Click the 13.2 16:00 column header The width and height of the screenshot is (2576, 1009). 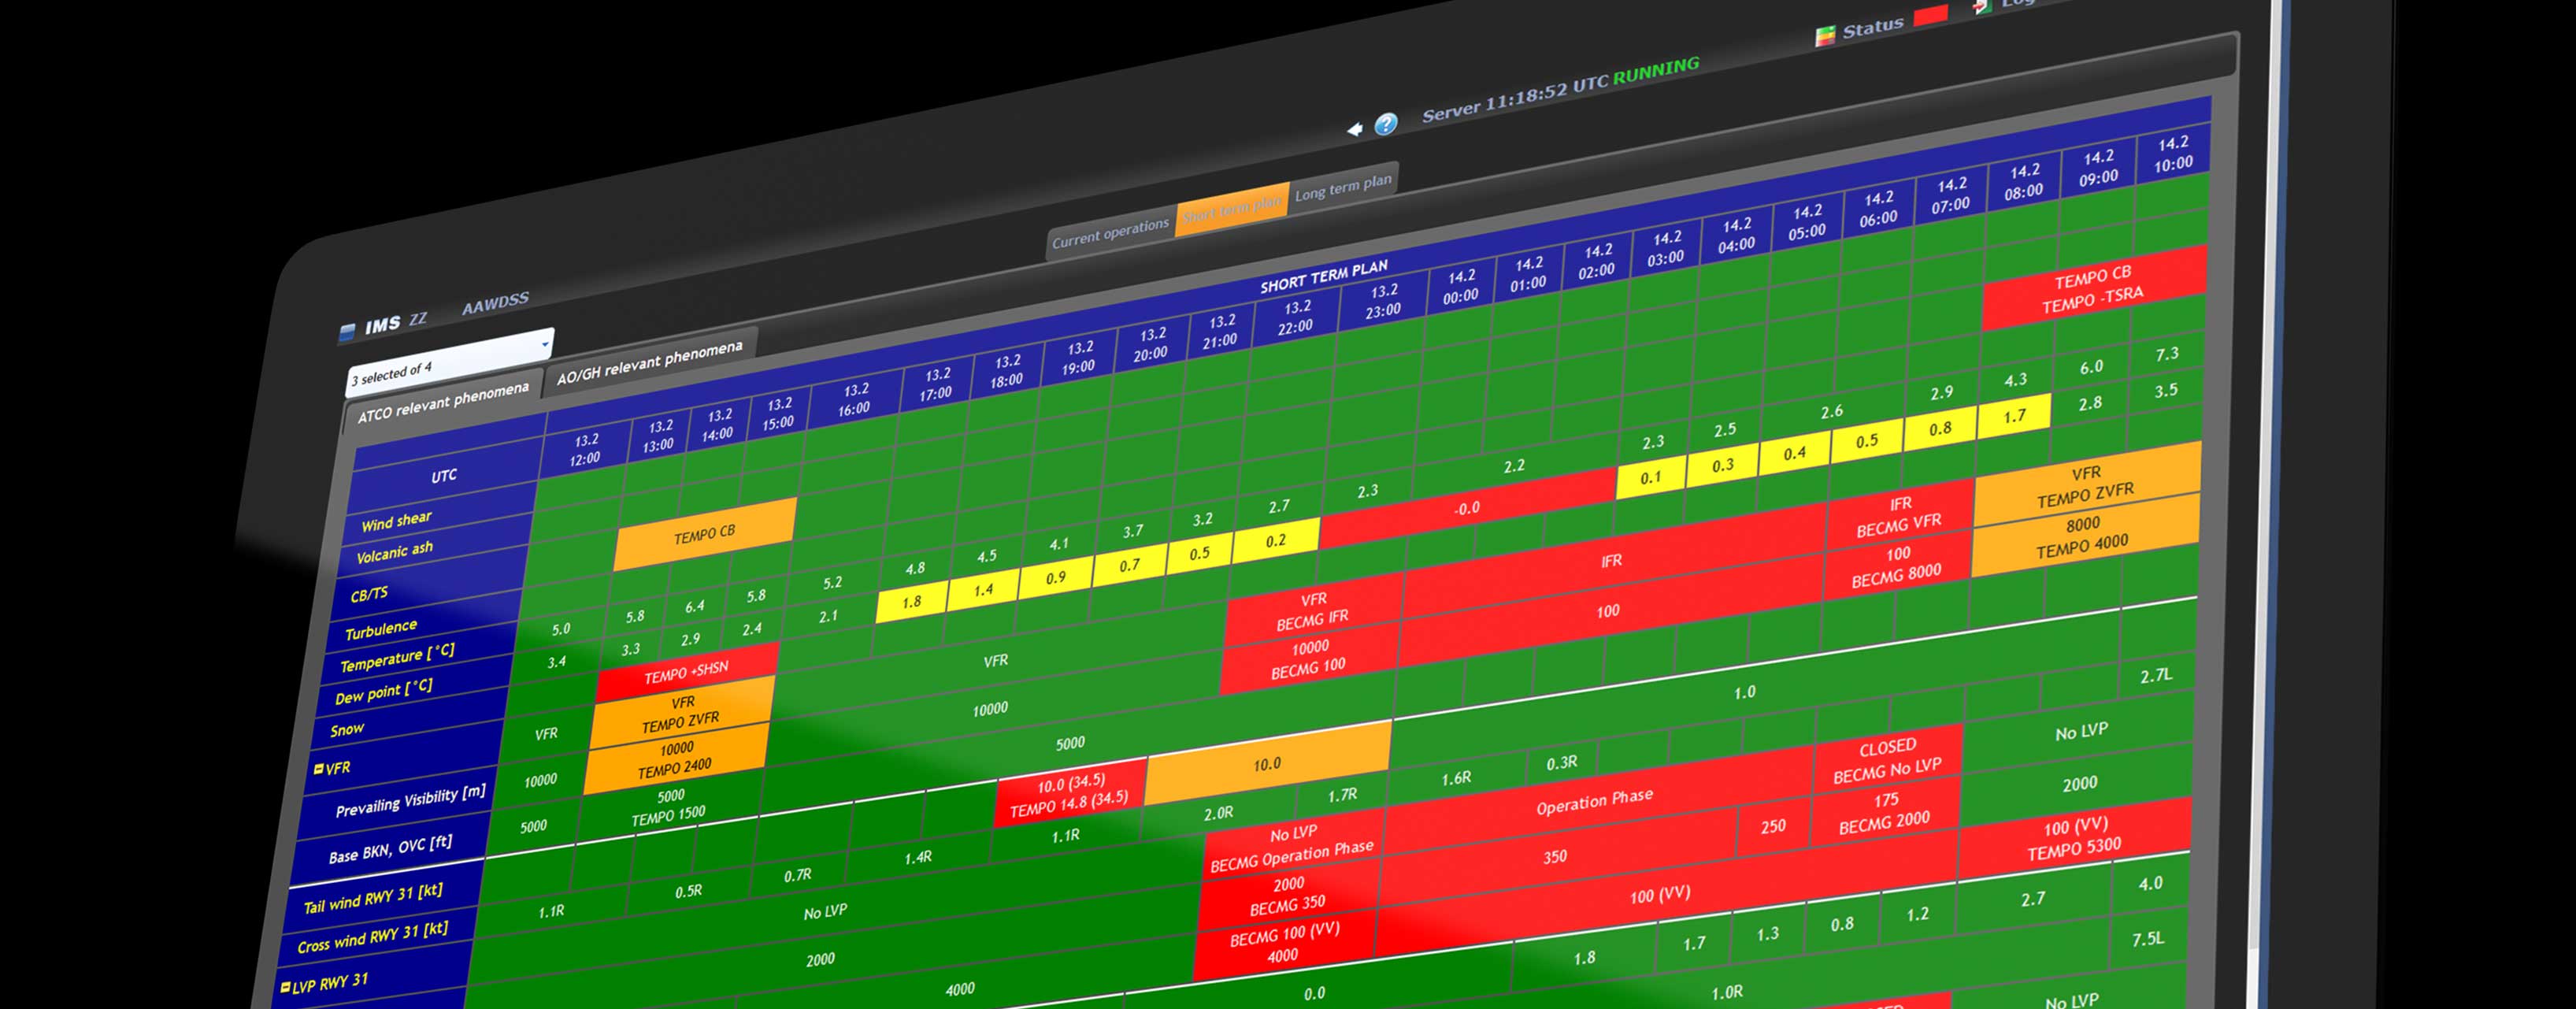pos(854,399)
